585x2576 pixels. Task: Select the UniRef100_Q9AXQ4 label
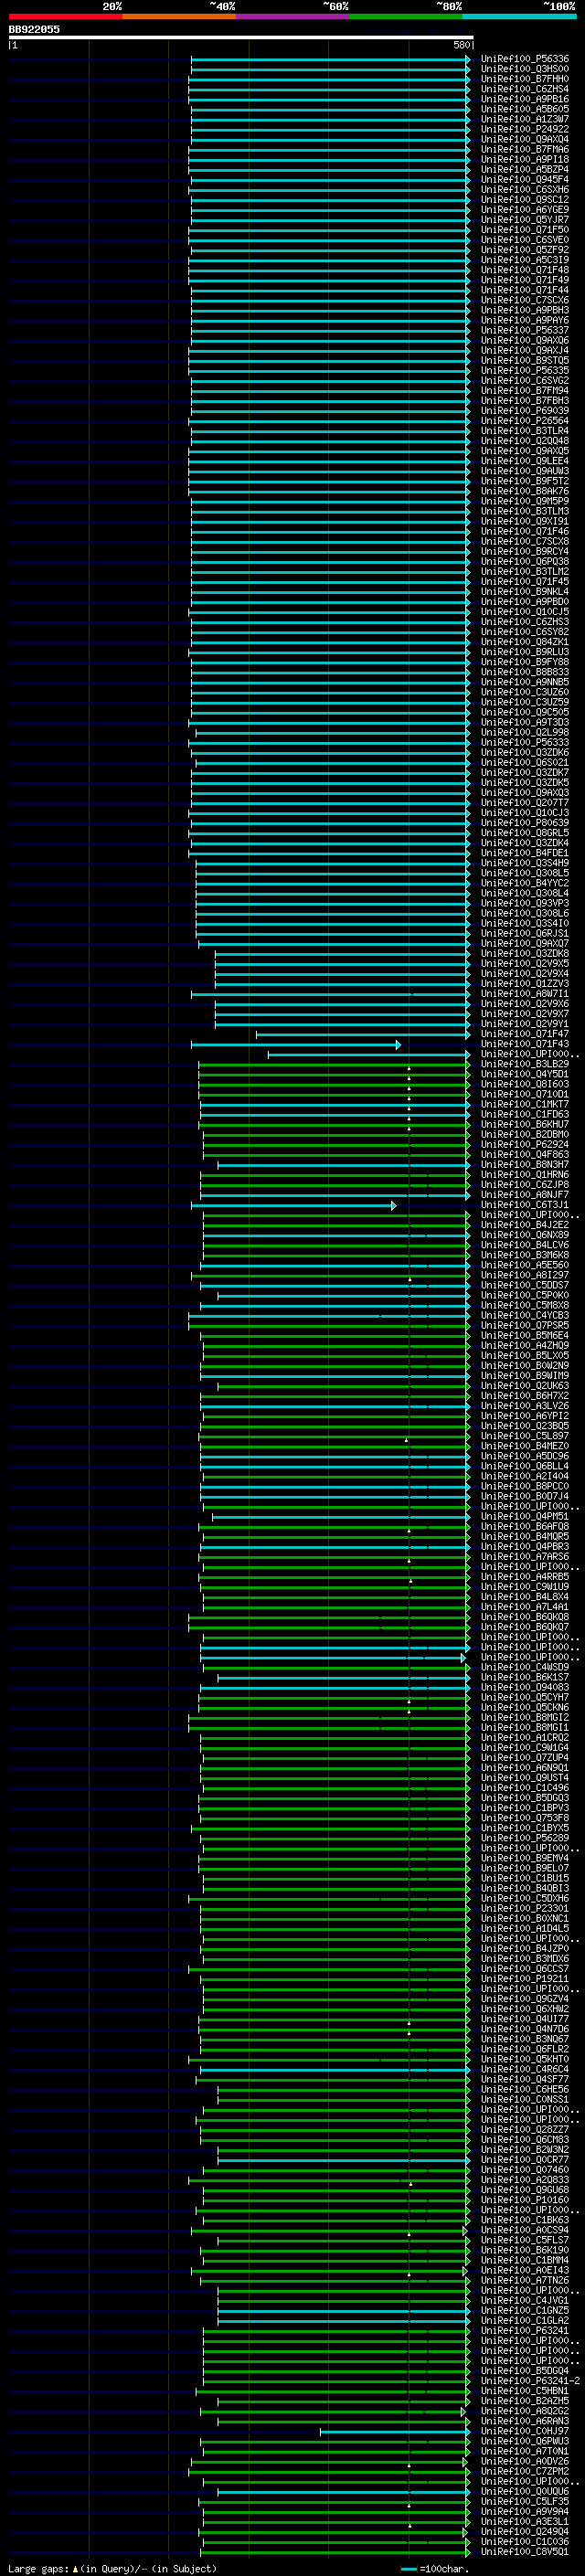coord(525,139)
